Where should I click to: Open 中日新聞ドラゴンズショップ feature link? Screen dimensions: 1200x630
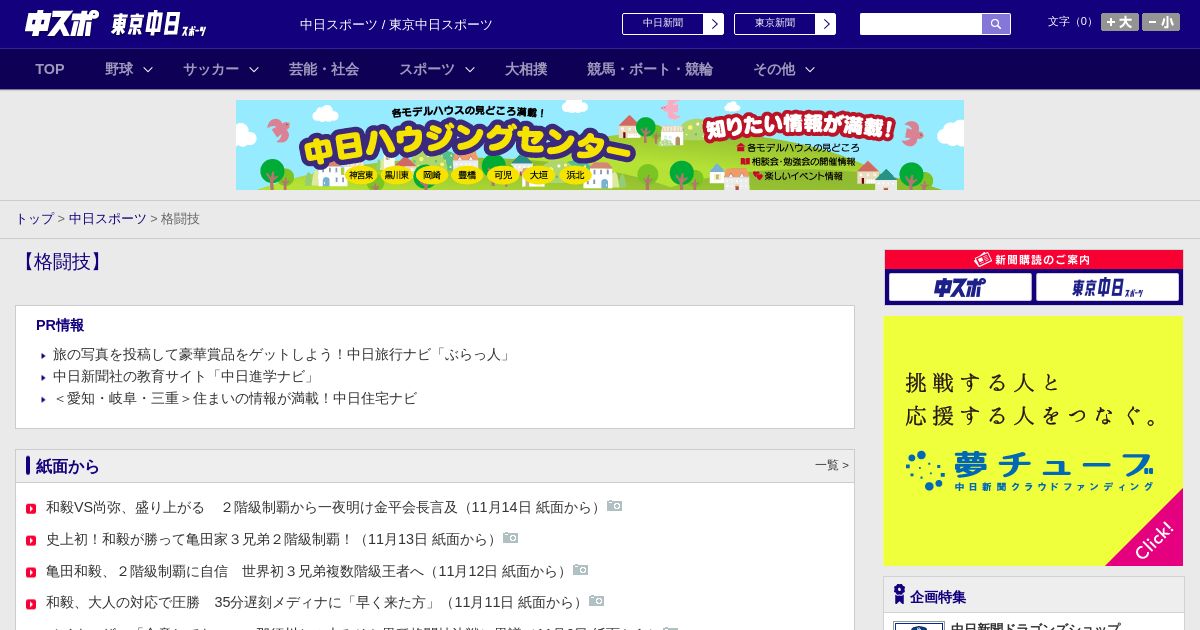[1035, 627]
